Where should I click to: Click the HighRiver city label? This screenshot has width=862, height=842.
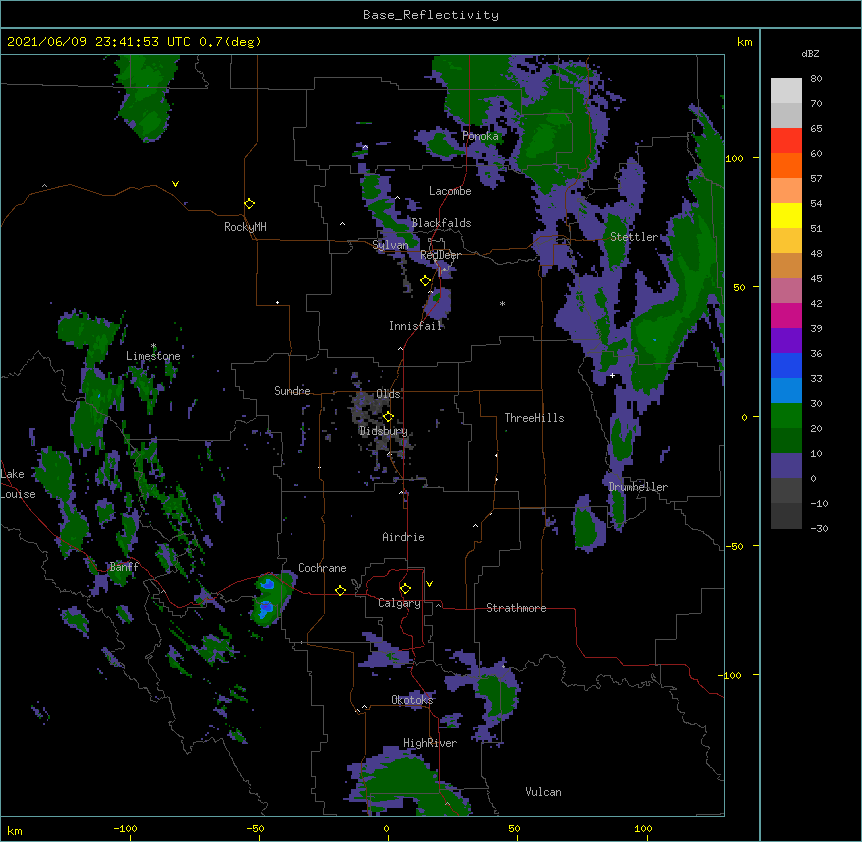click(x=430, y=743)
